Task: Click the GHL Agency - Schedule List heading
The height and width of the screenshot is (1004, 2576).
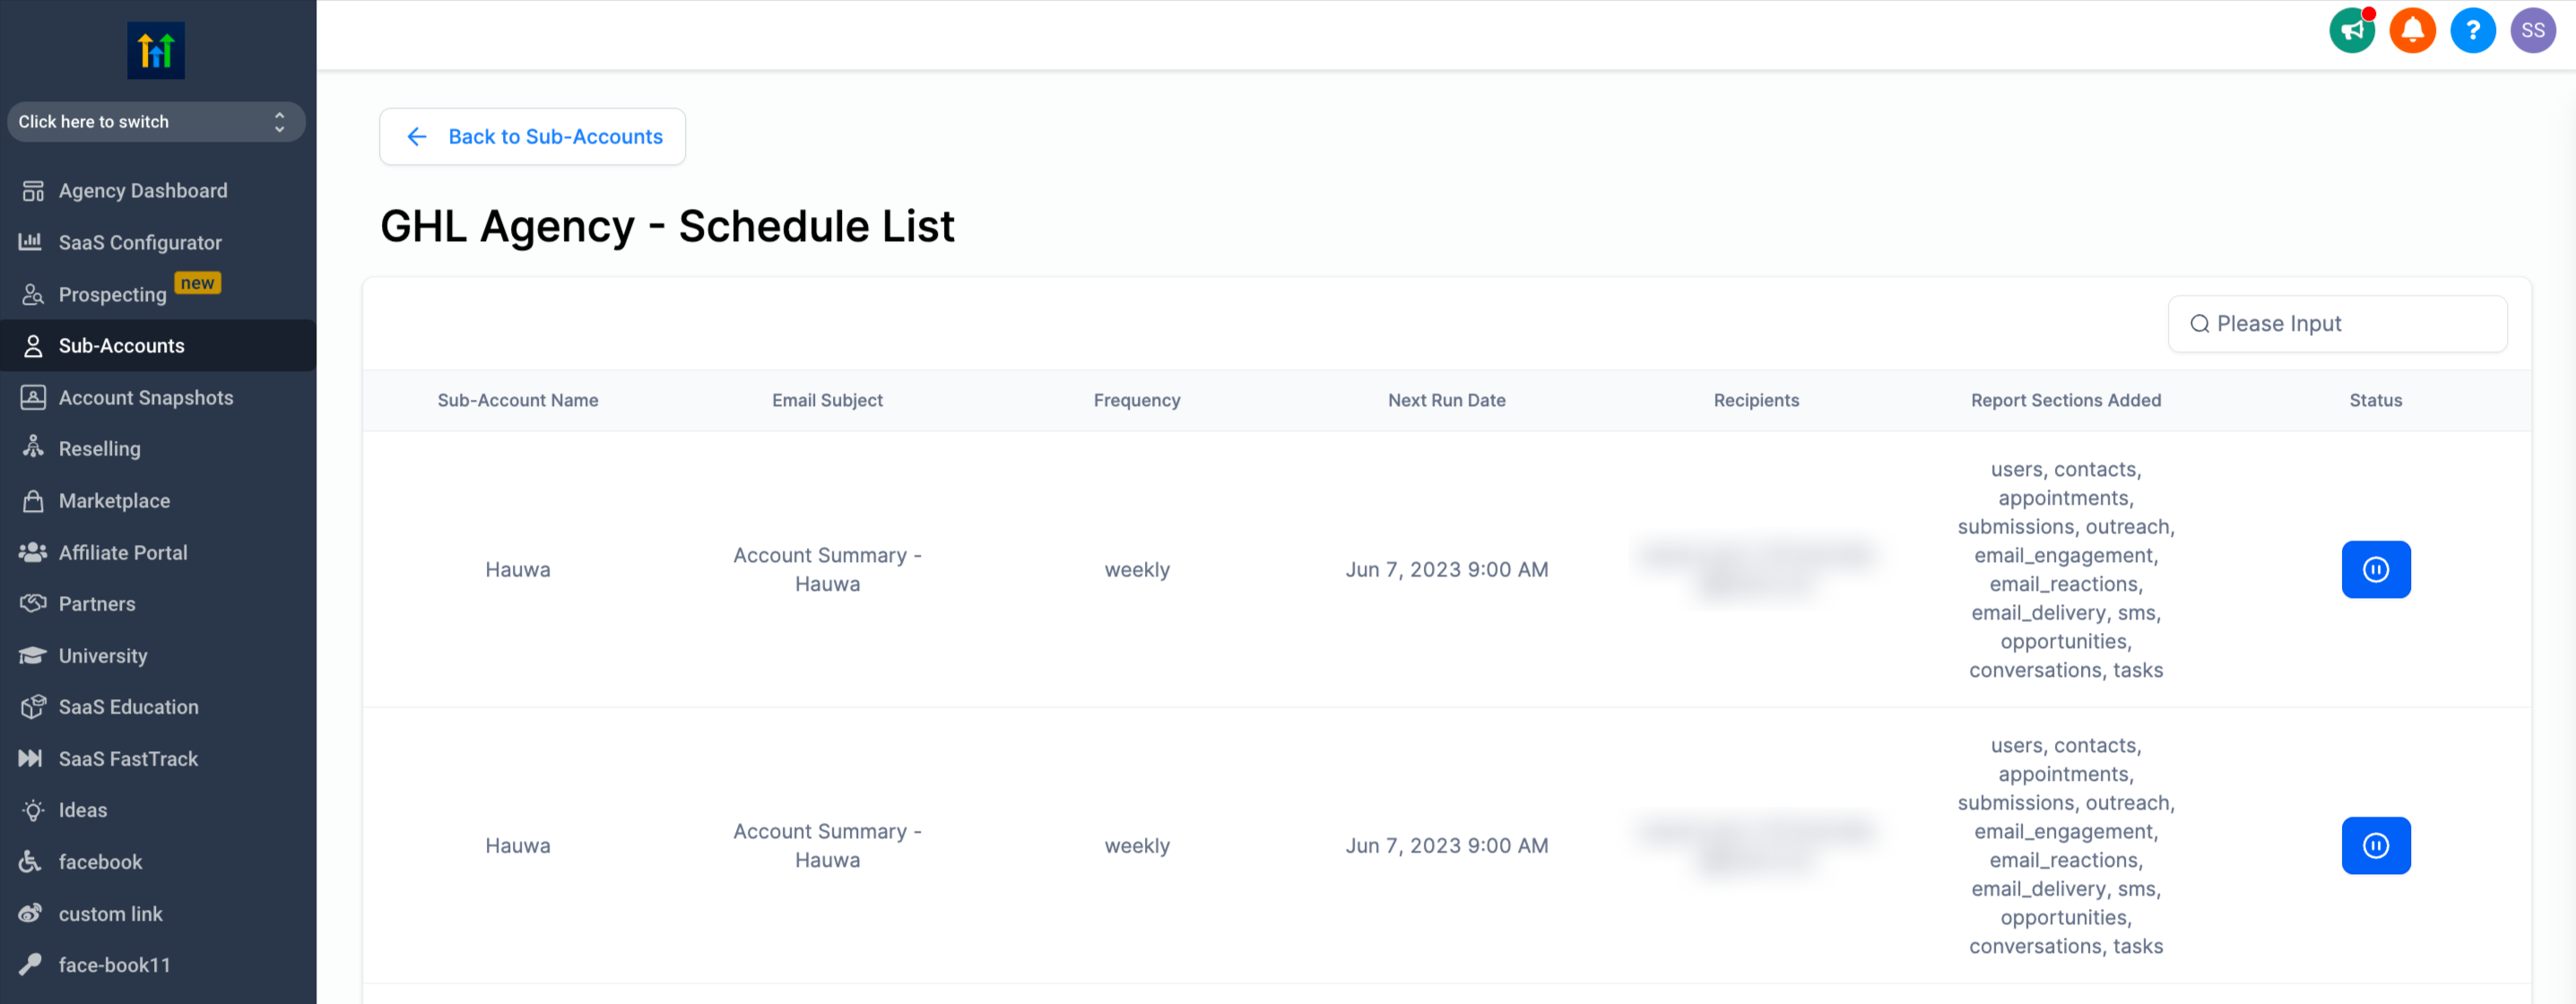Action: [x=667, y=226]
